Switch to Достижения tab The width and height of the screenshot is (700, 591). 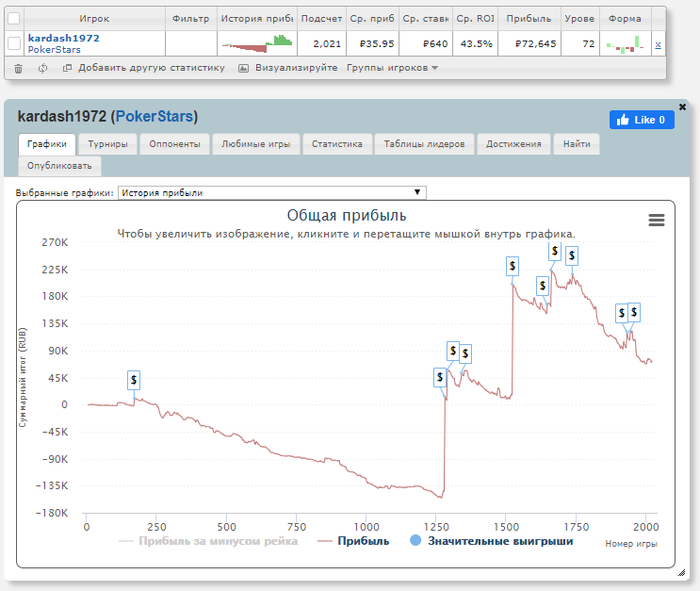click(x=513, y=144)
